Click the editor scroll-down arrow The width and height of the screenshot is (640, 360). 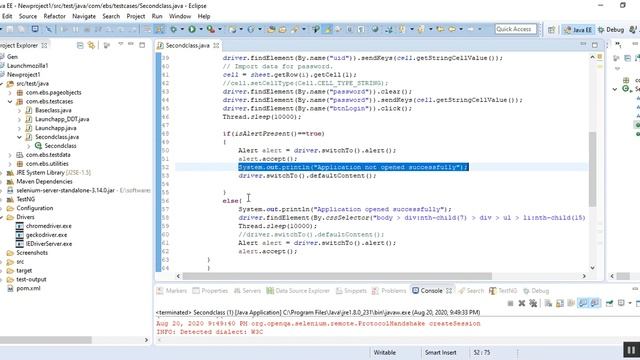click(593, 268)
